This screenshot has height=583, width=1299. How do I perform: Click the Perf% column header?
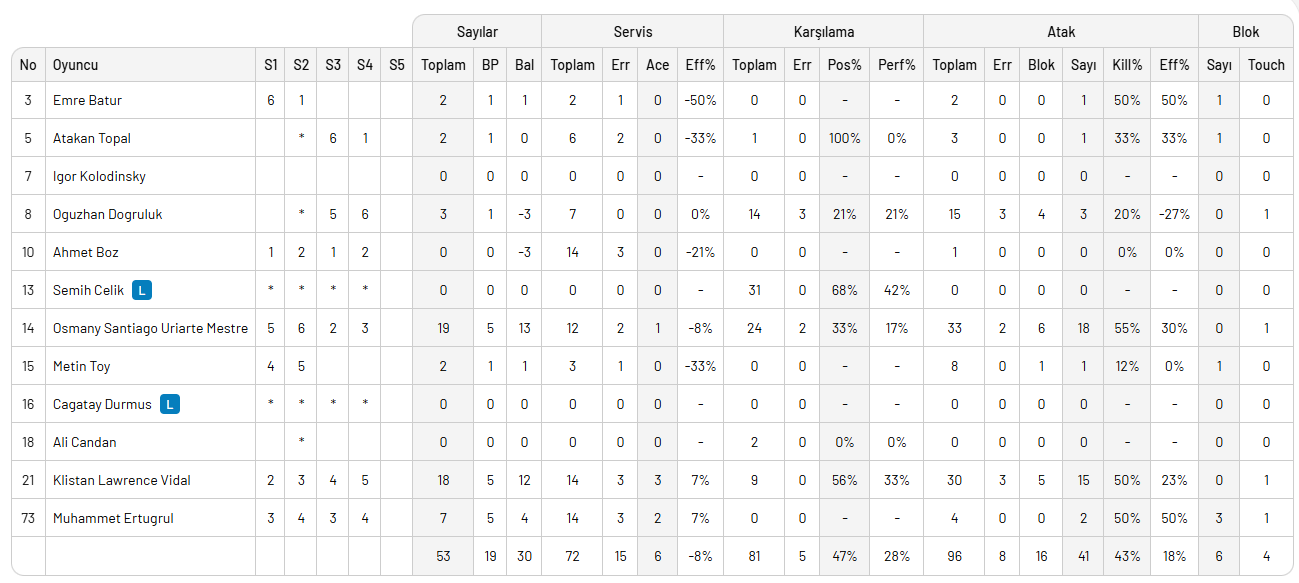(x=897, y=65)
